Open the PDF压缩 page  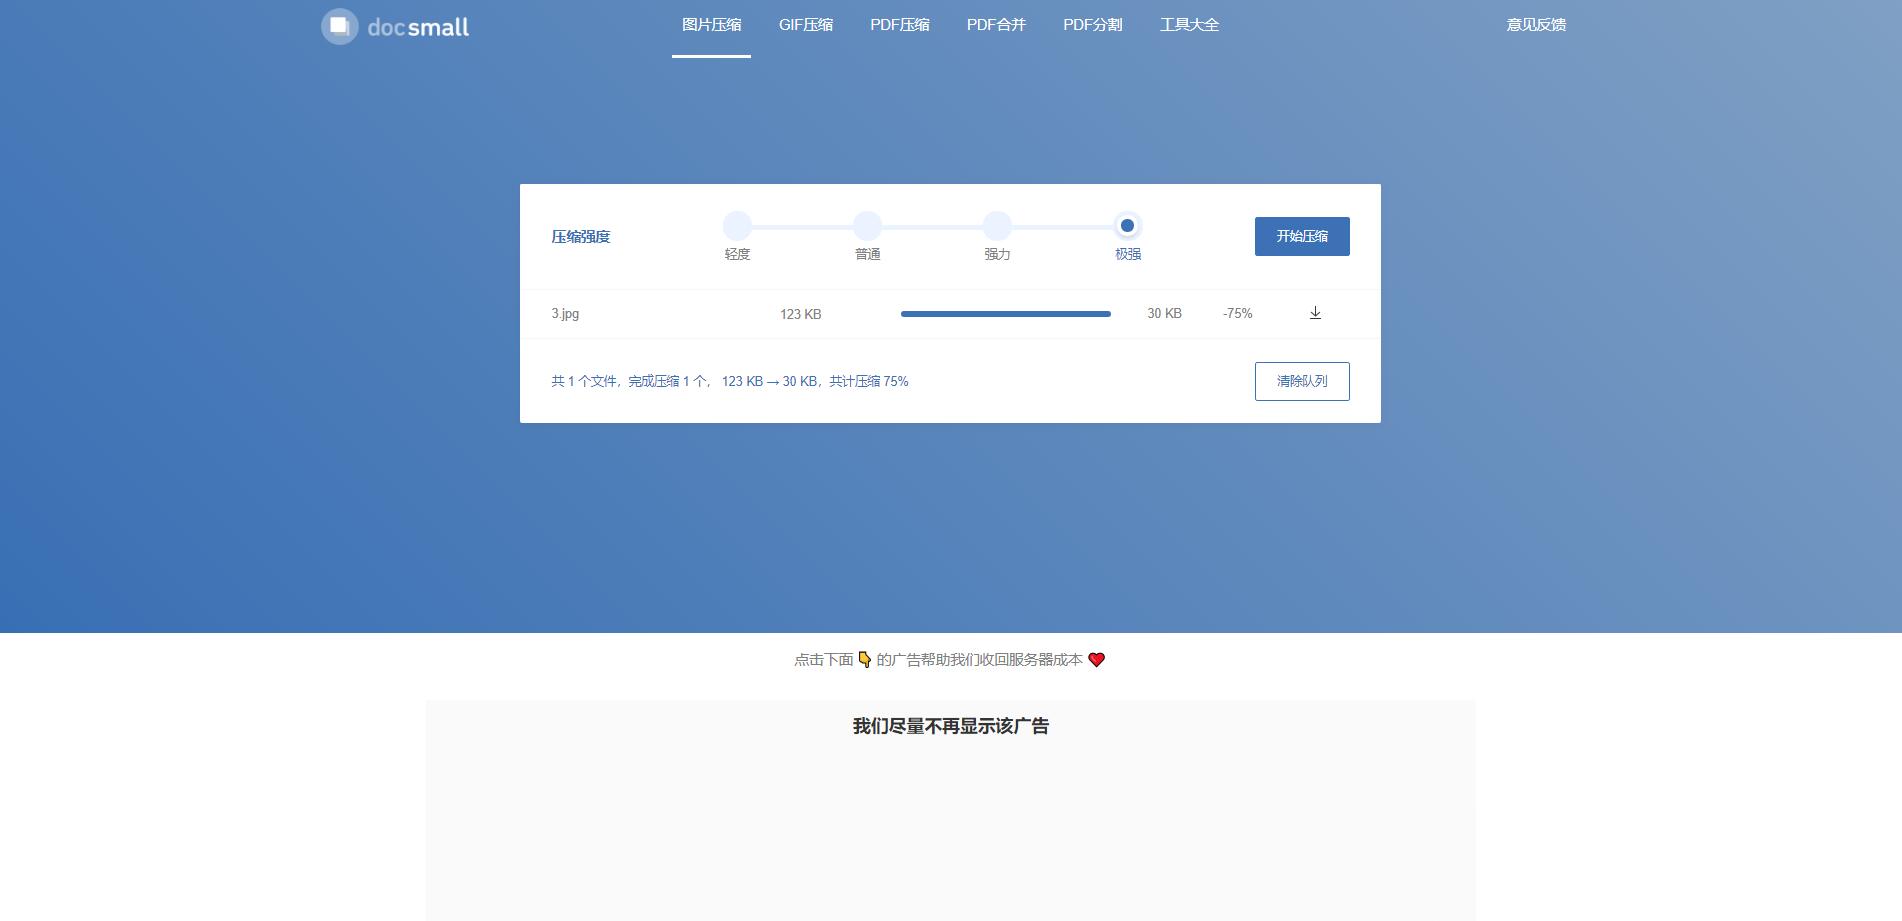pyautogui.click(x=899, y=24)
